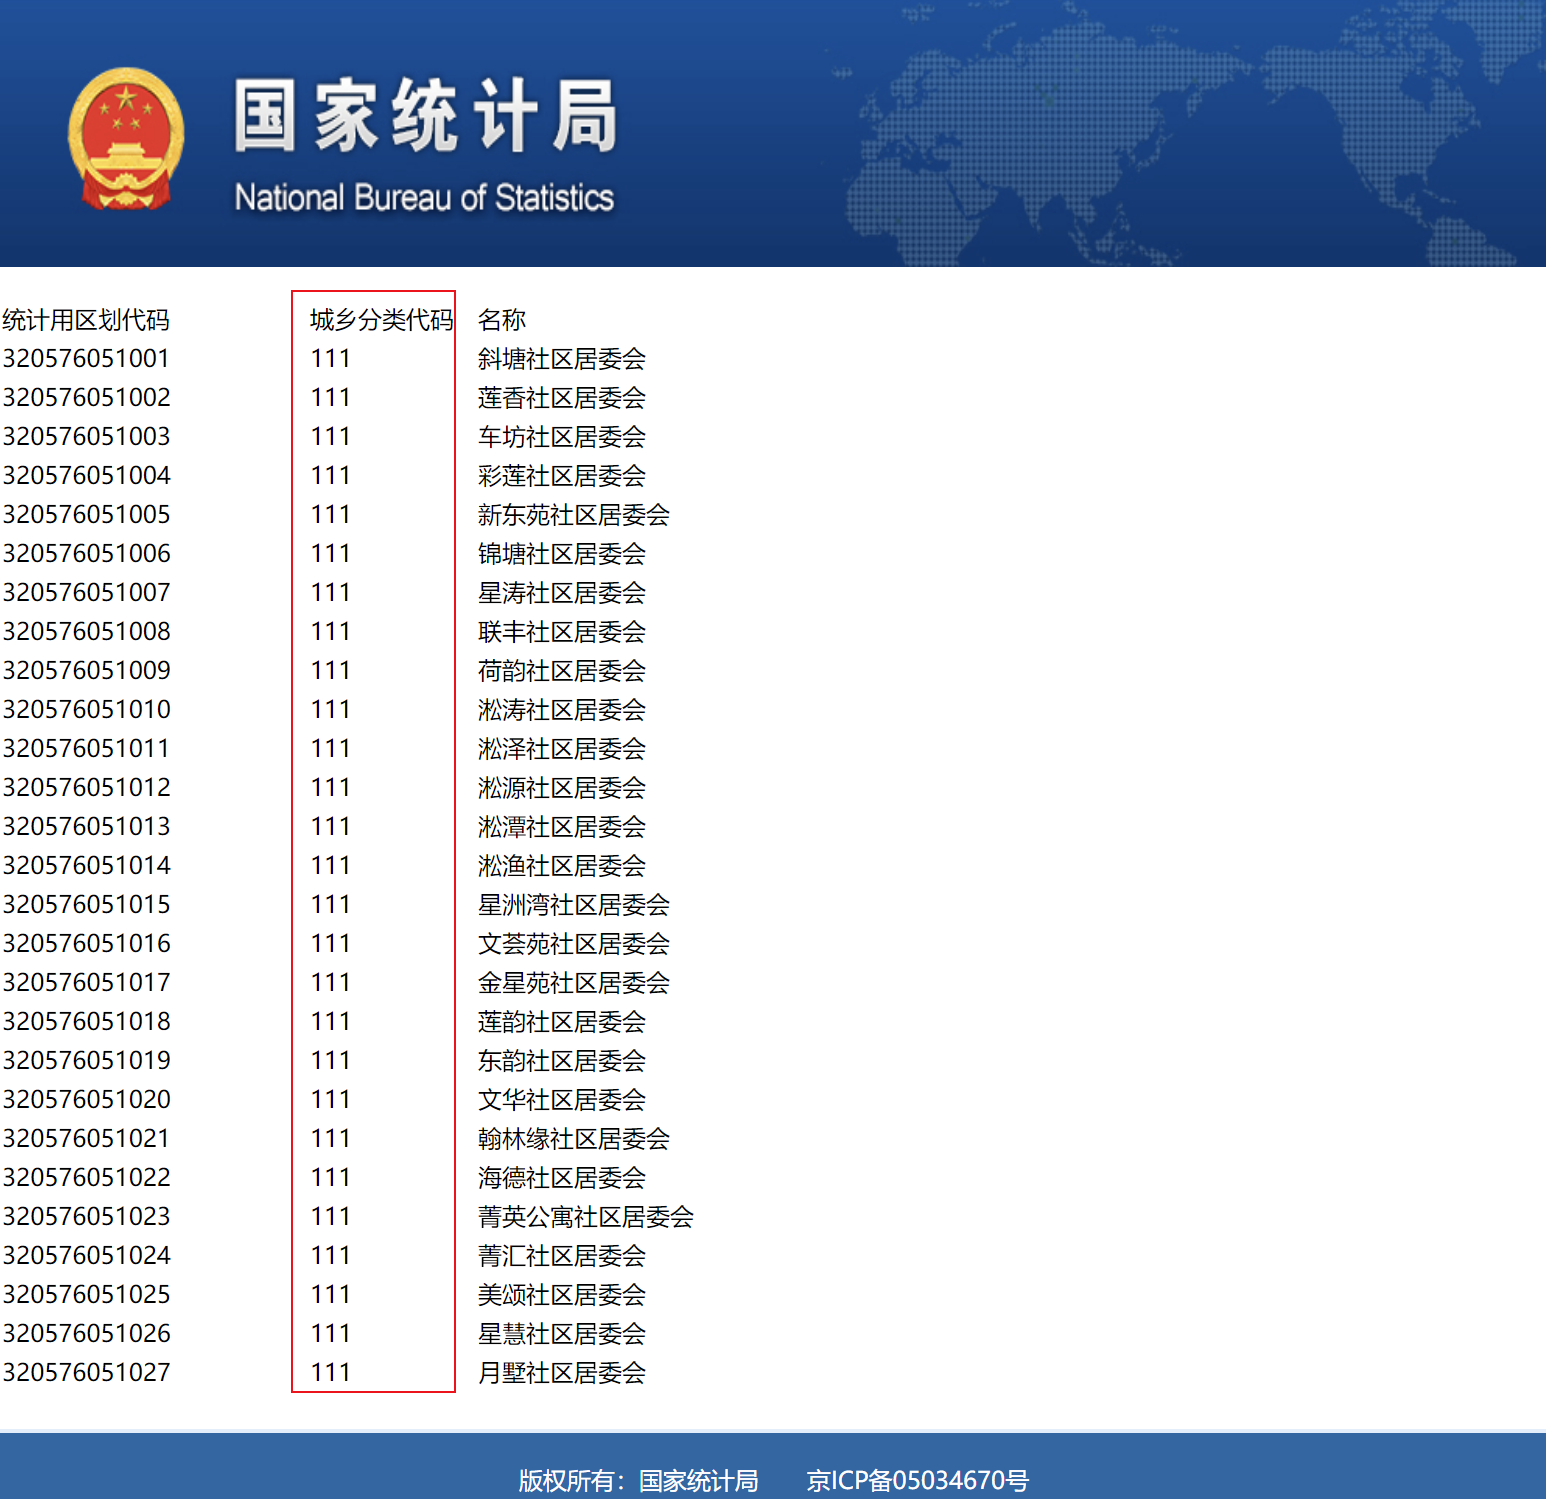The image size is (1546, 1499).
Task: Select code 320576051022
Action: [86, 1177]
